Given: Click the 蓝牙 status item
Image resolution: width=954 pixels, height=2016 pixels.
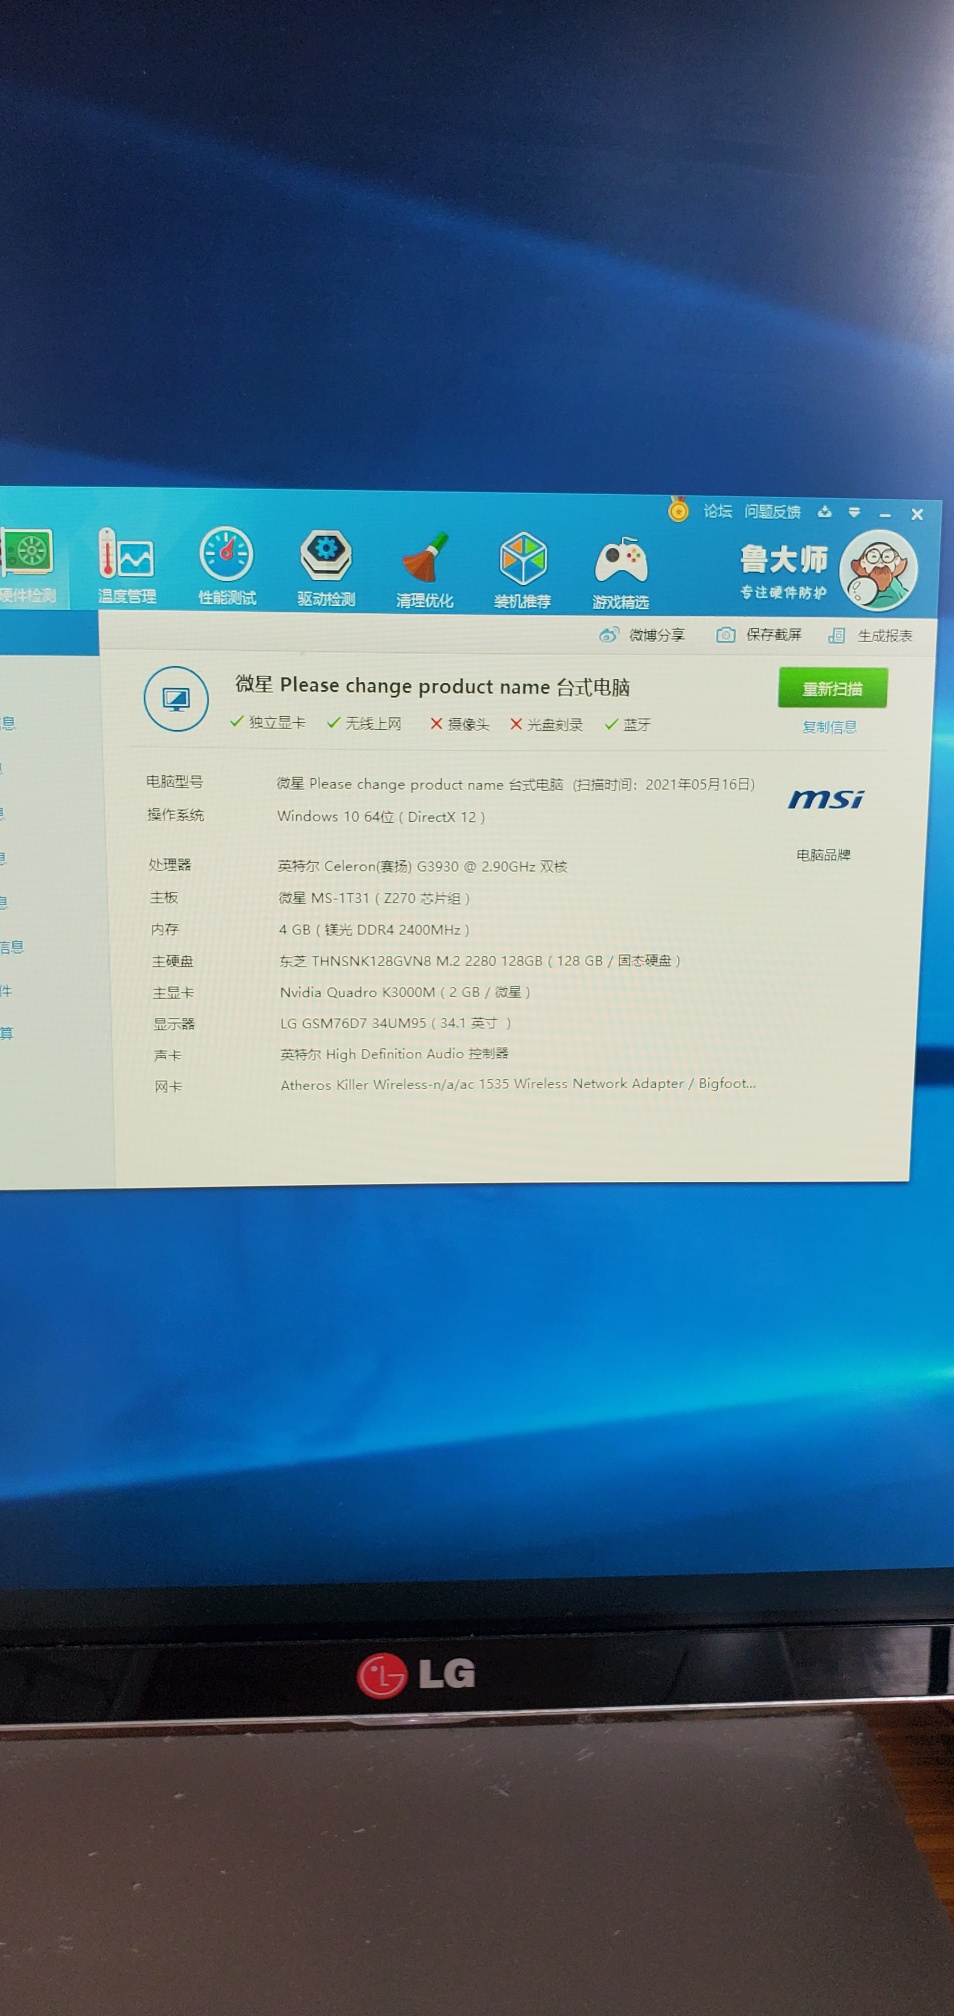Looking at the screenshot, I should (x=628, y=724).
